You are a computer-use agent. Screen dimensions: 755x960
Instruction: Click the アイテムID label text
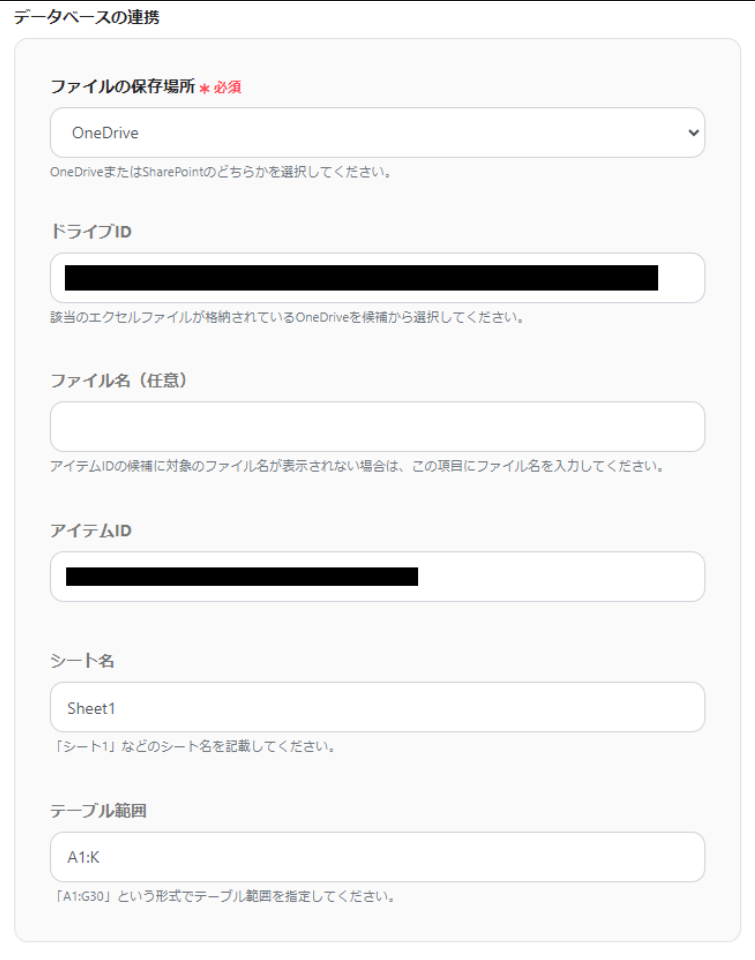tap(91, 530)
